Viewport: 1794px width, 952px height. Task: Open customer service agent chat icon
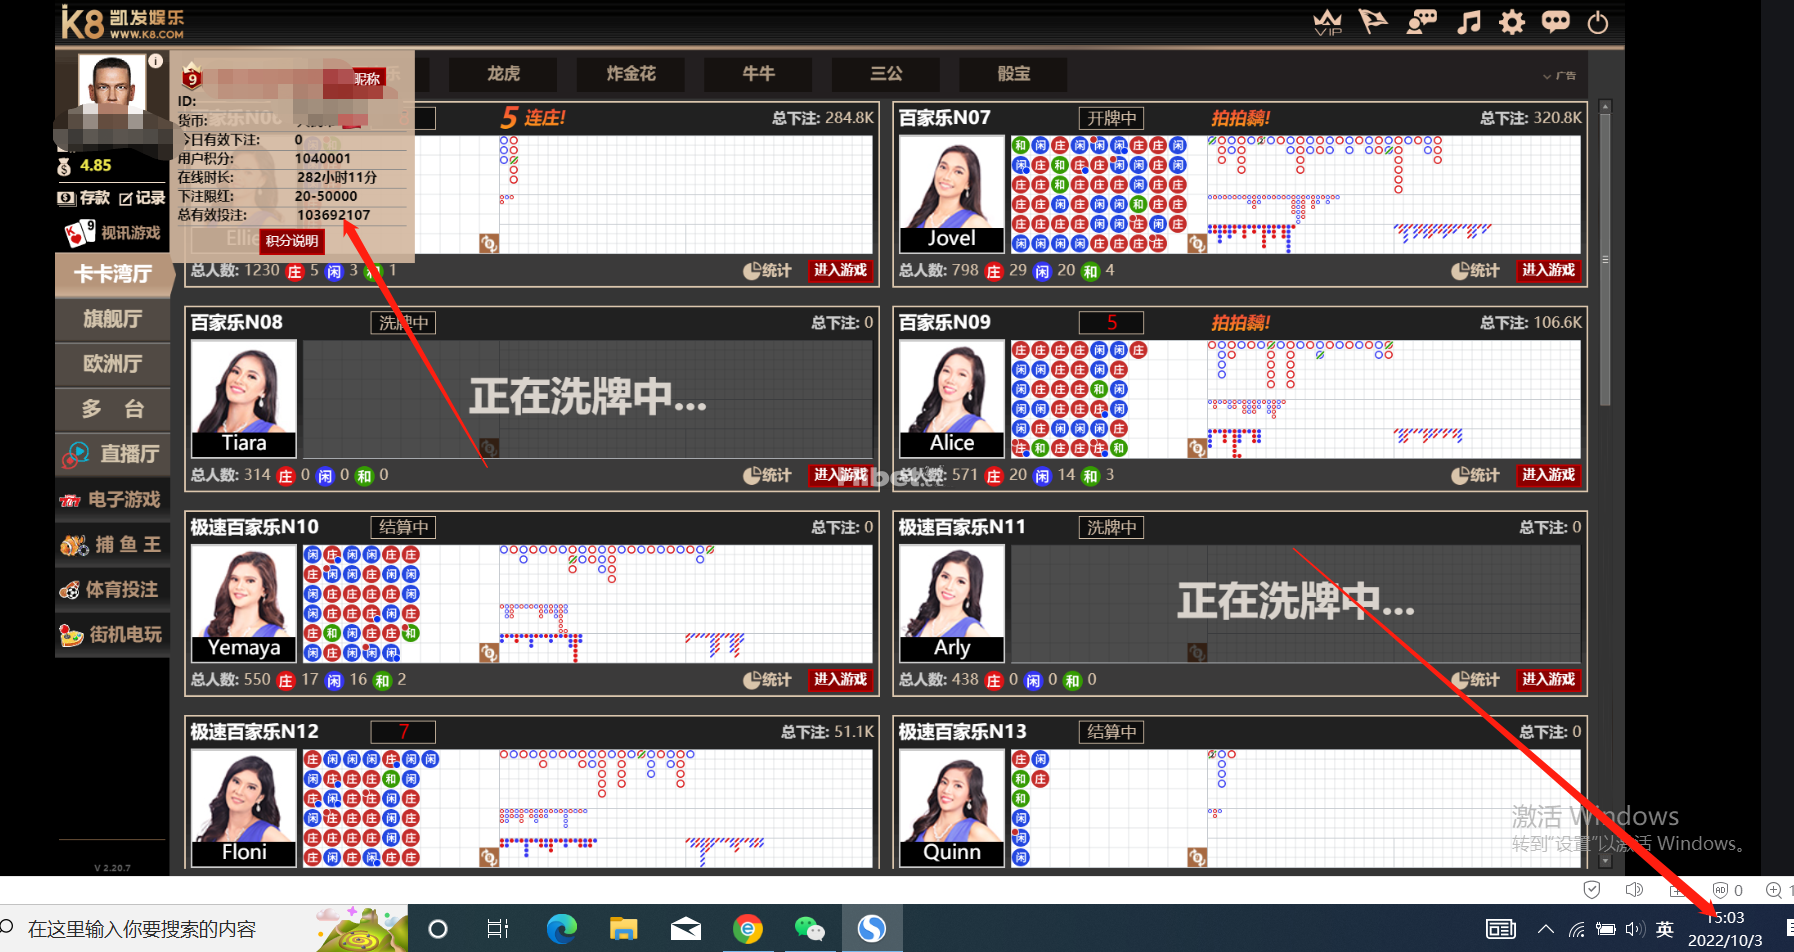(x=1421, y=22)
